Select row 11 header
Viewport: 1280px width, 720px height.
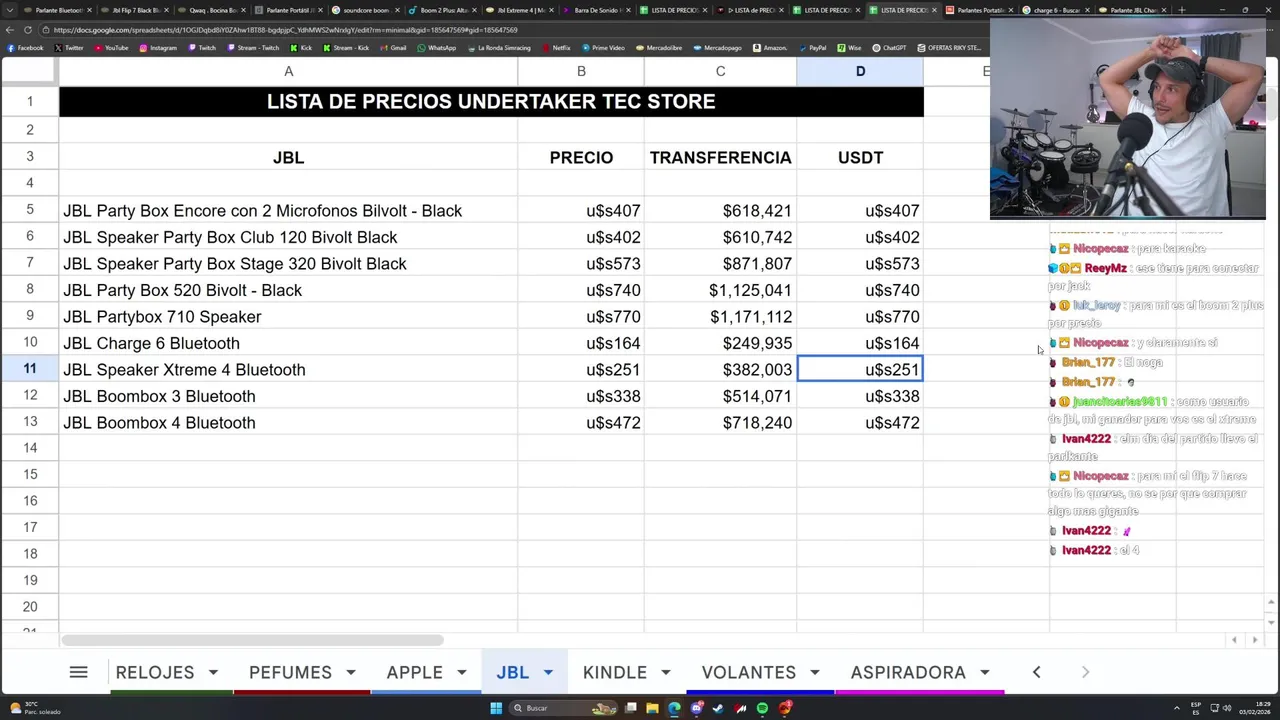[29, 369]
